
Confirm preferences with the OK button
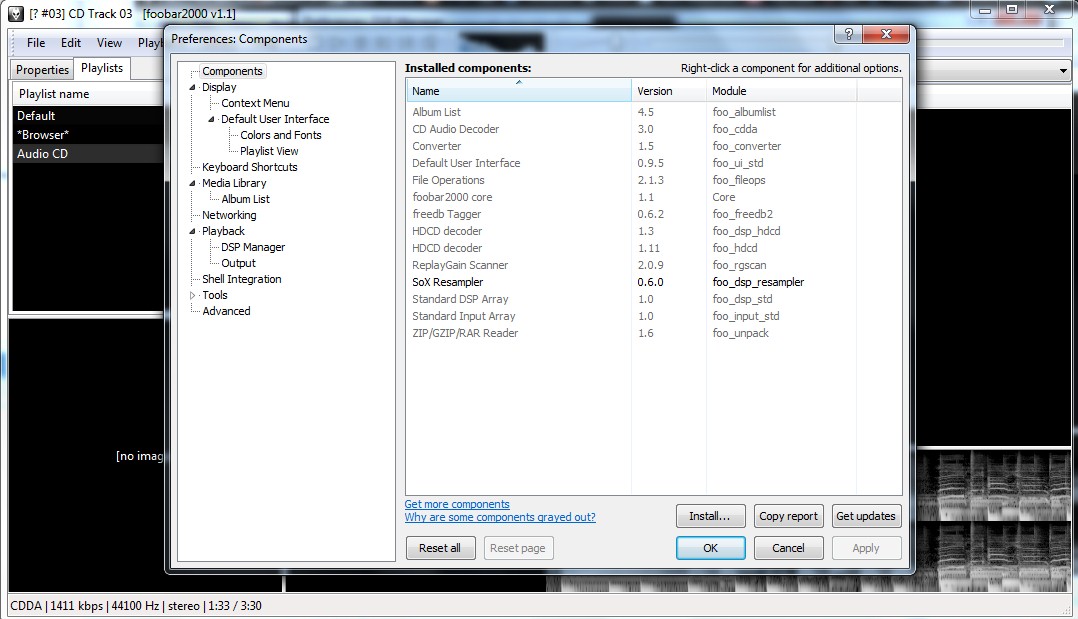point(710,548)
